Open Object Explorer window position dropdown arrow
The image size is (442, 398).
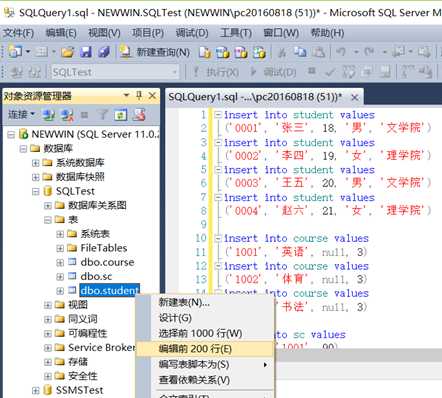coord(126,95)
